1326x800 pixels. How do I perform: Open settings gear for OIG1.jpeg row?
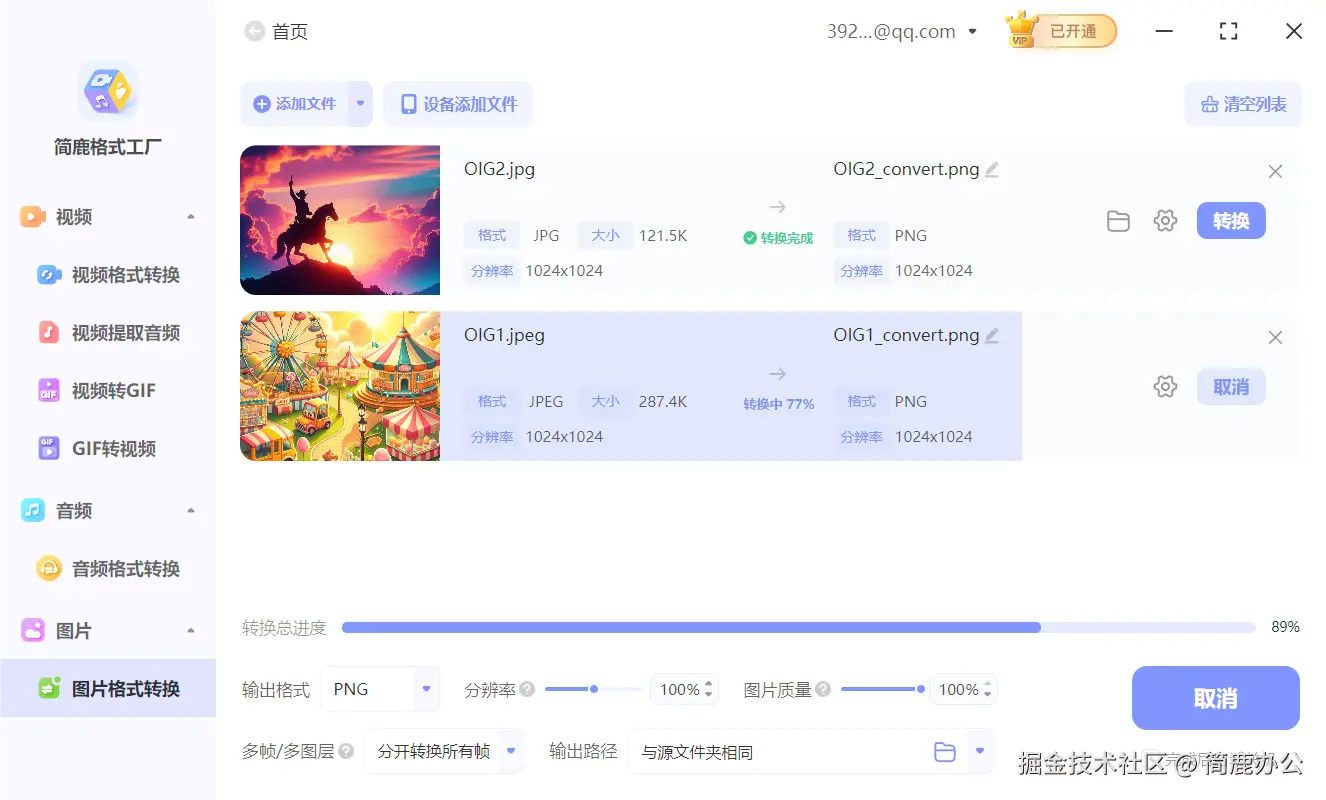1165,387
